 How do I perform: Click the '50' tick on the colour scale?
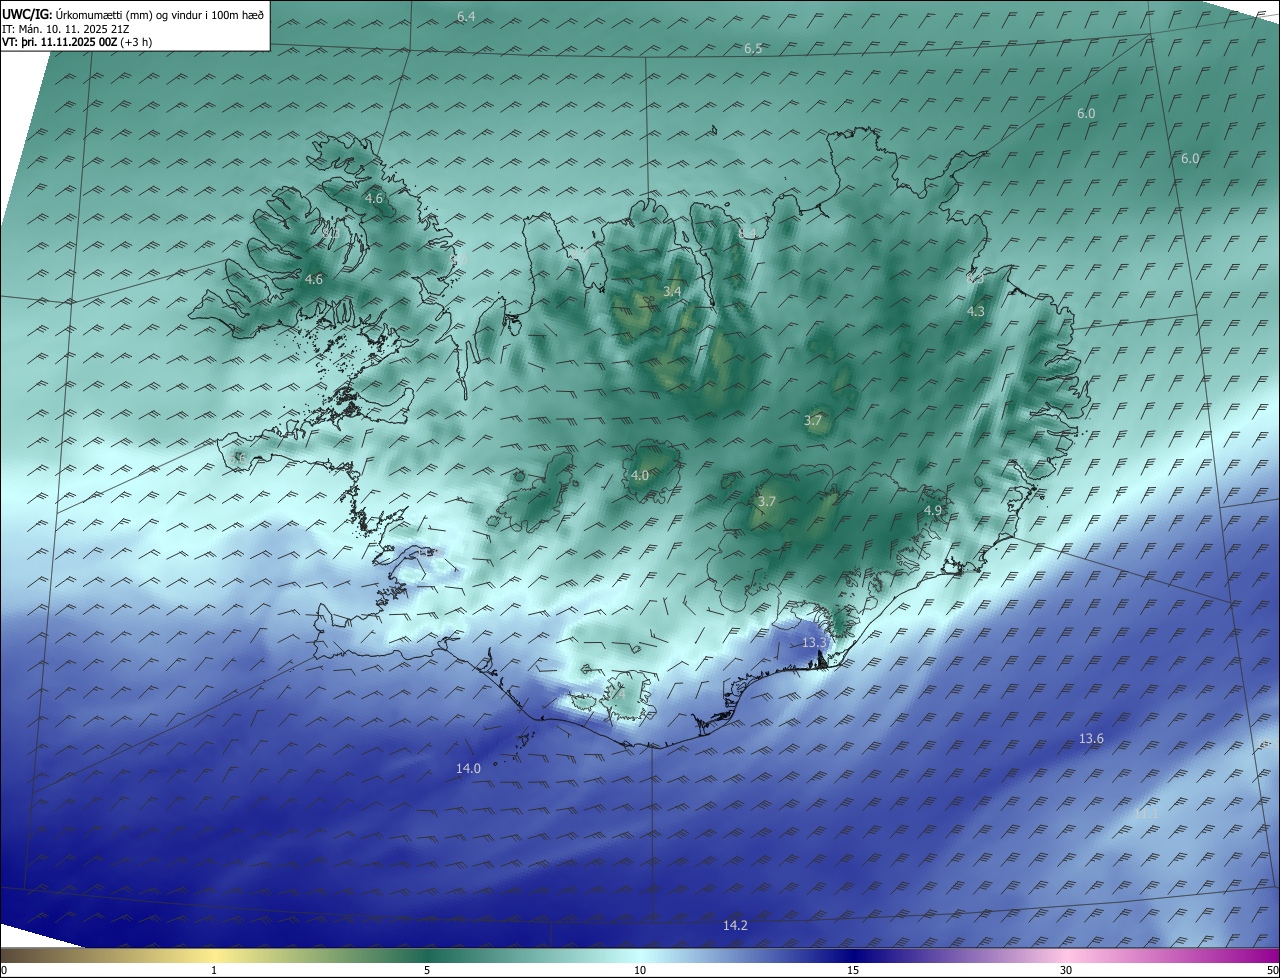pyautogui.click(x=1272, y=970)
